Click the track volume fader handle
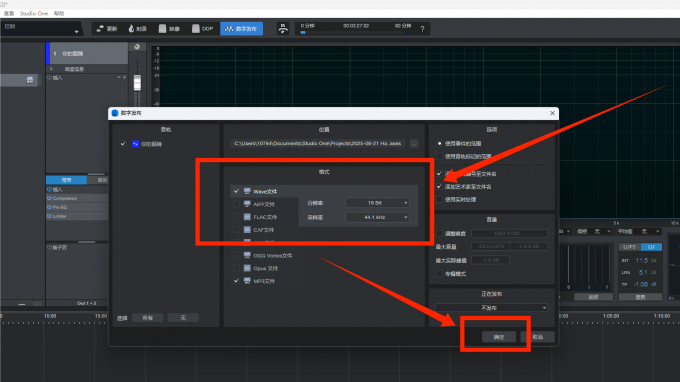Viewport: 680px width, 382px height. pos(137,83)
